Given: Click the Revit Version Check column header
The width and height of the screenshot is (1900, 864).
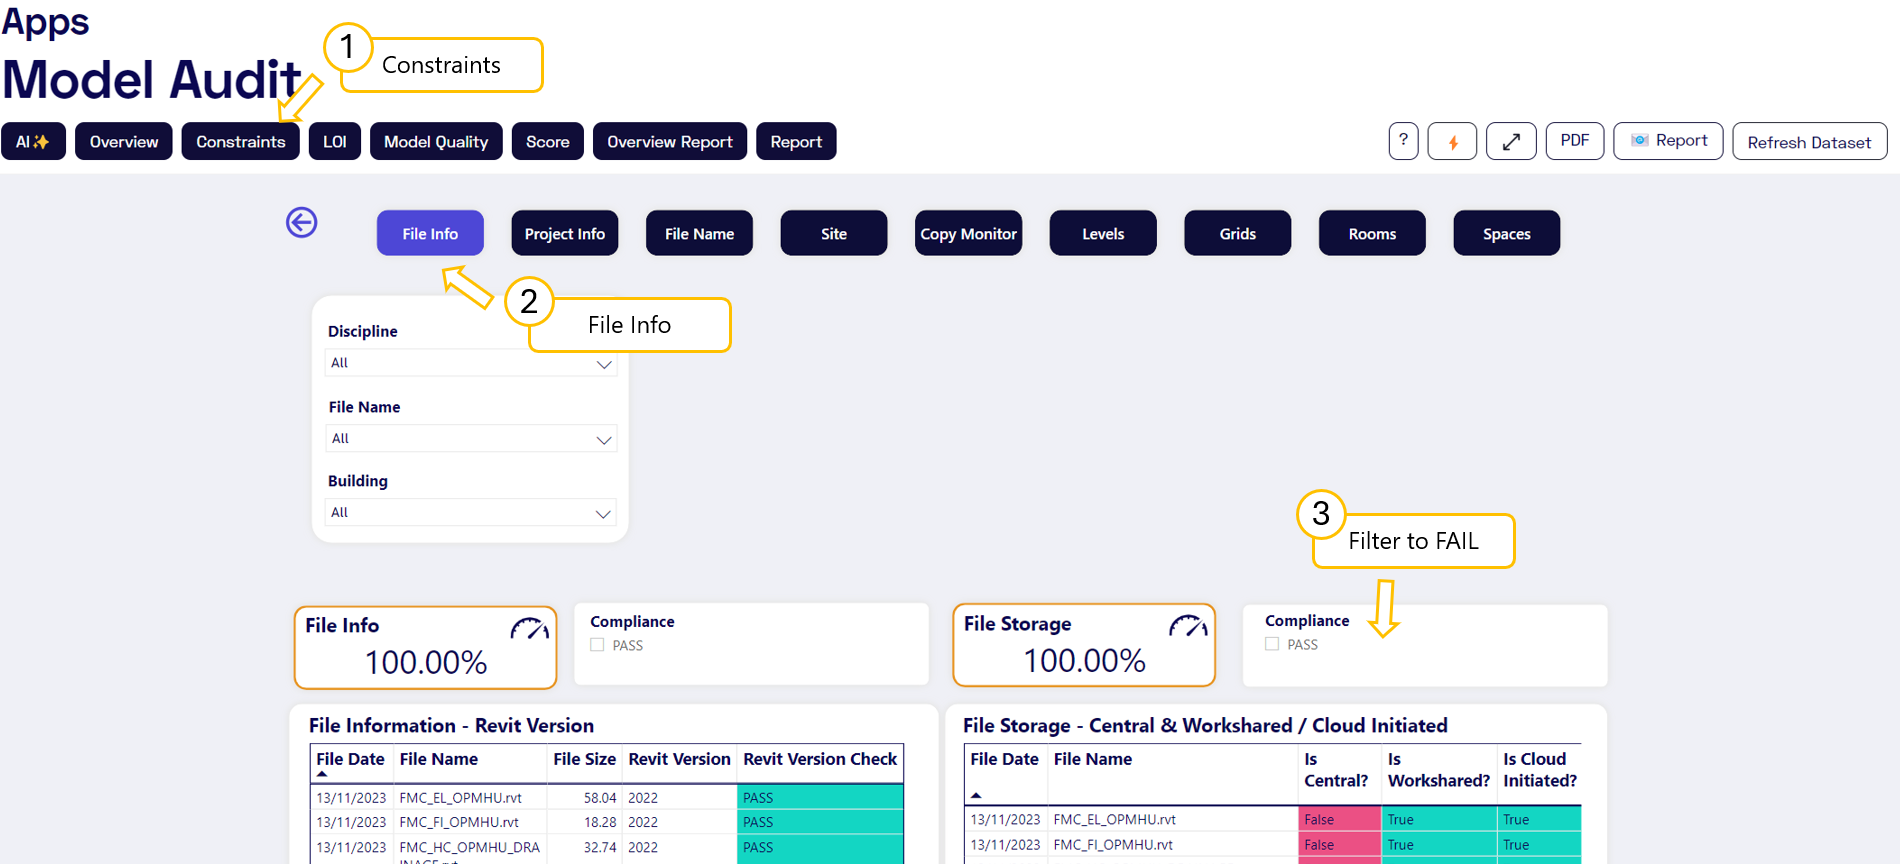Looking at the screenshot, I should pos(819,759).
